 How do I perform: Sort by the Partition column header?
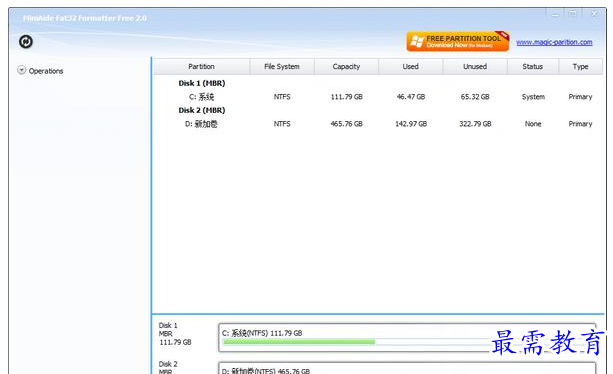(202, 66)
